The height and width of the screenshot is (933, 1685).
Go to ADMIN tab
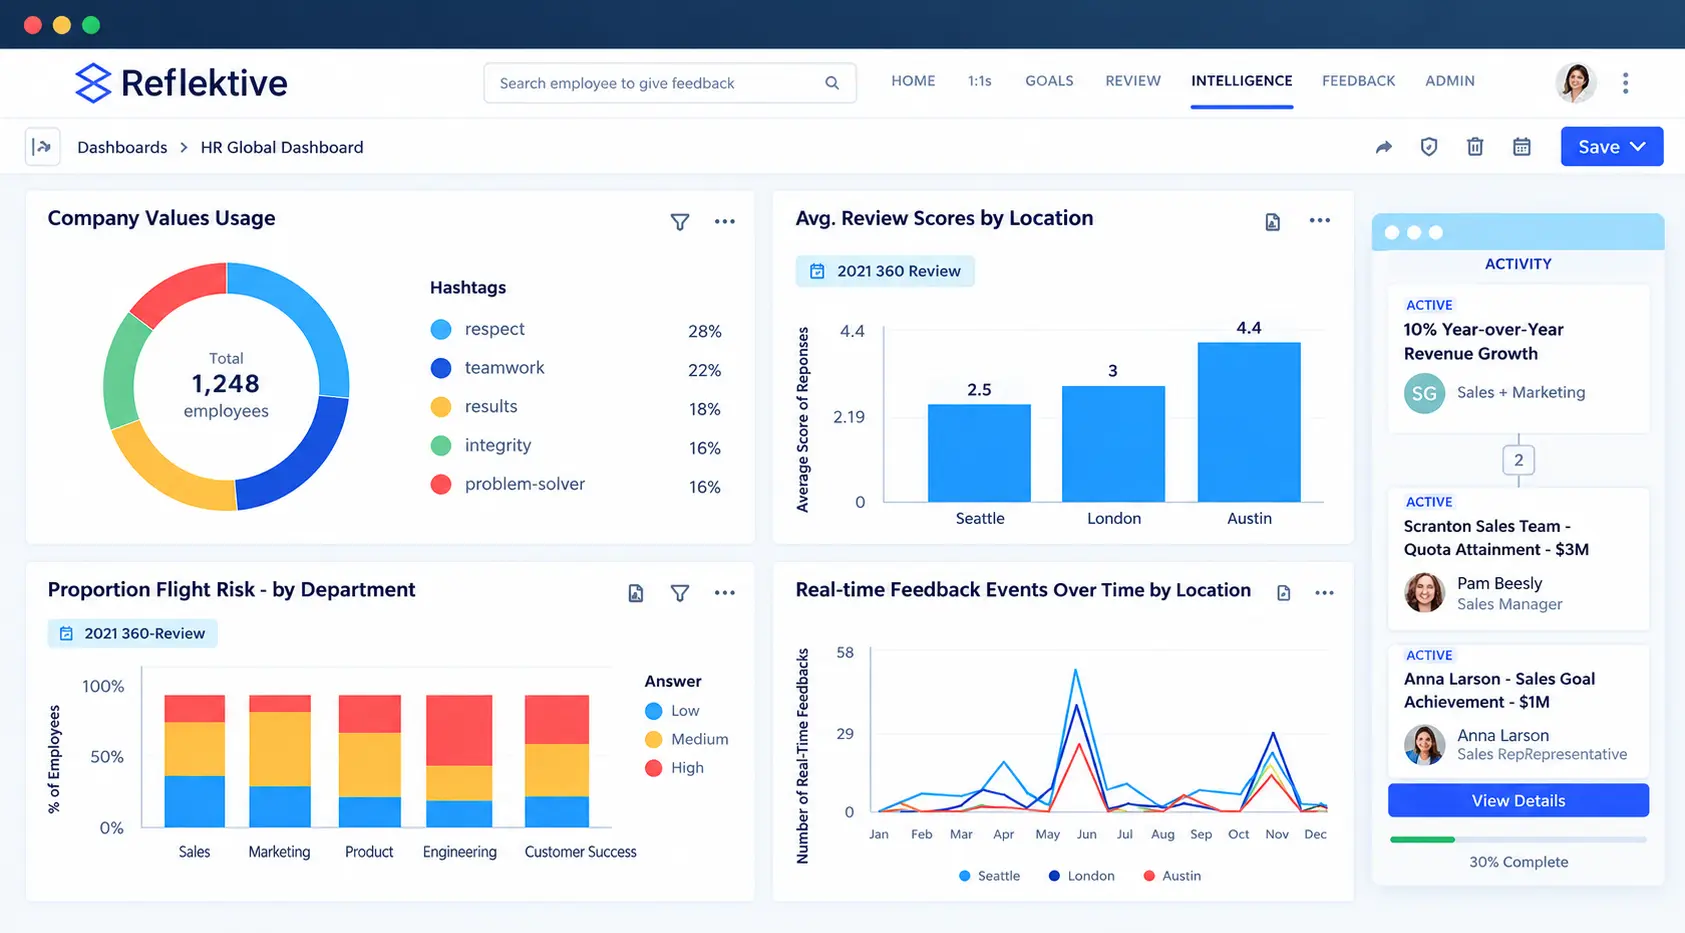(1450, 81)
